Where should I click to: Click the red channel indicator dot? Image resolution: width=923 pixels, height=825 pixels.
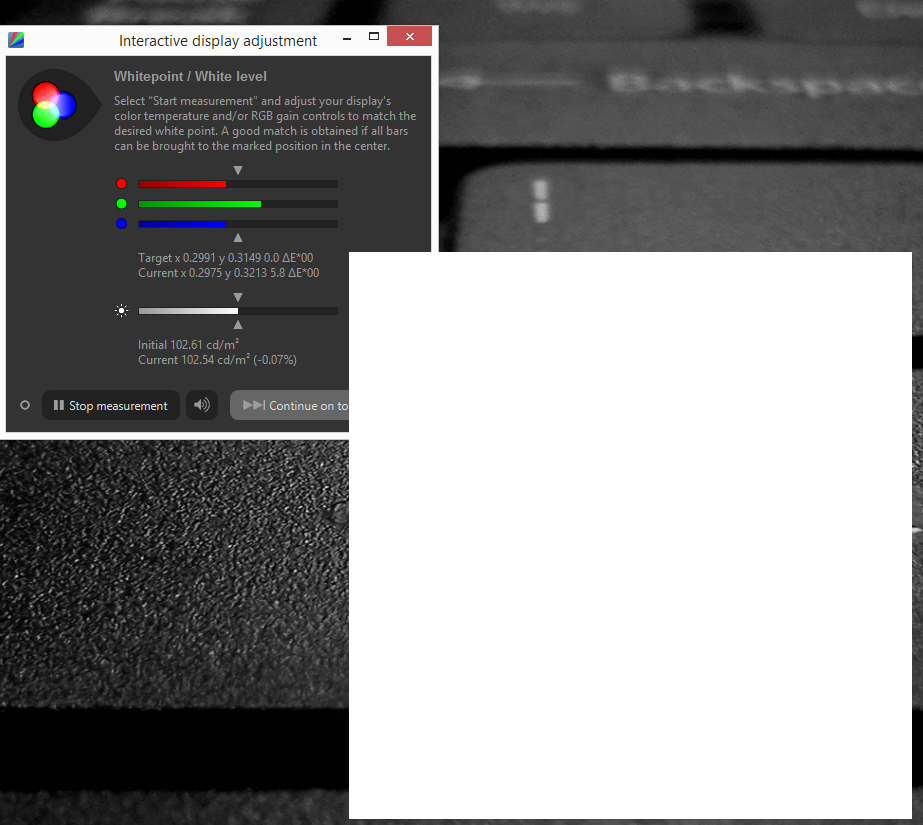coord(121,184)
